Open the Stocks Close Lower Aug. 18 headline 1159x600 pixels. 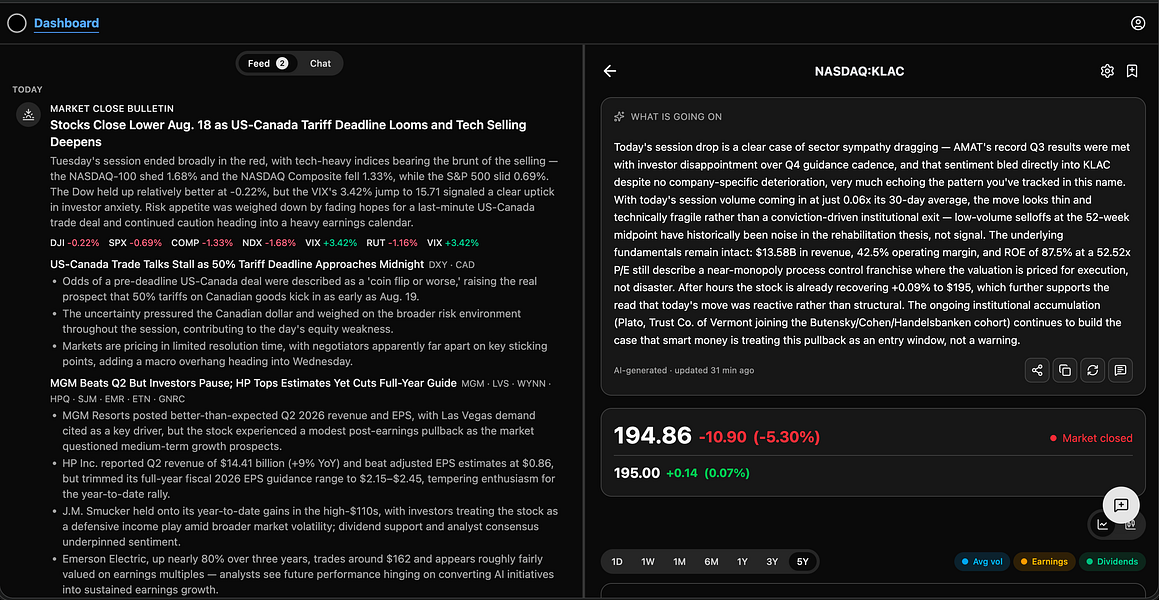[x=288, y=133]
